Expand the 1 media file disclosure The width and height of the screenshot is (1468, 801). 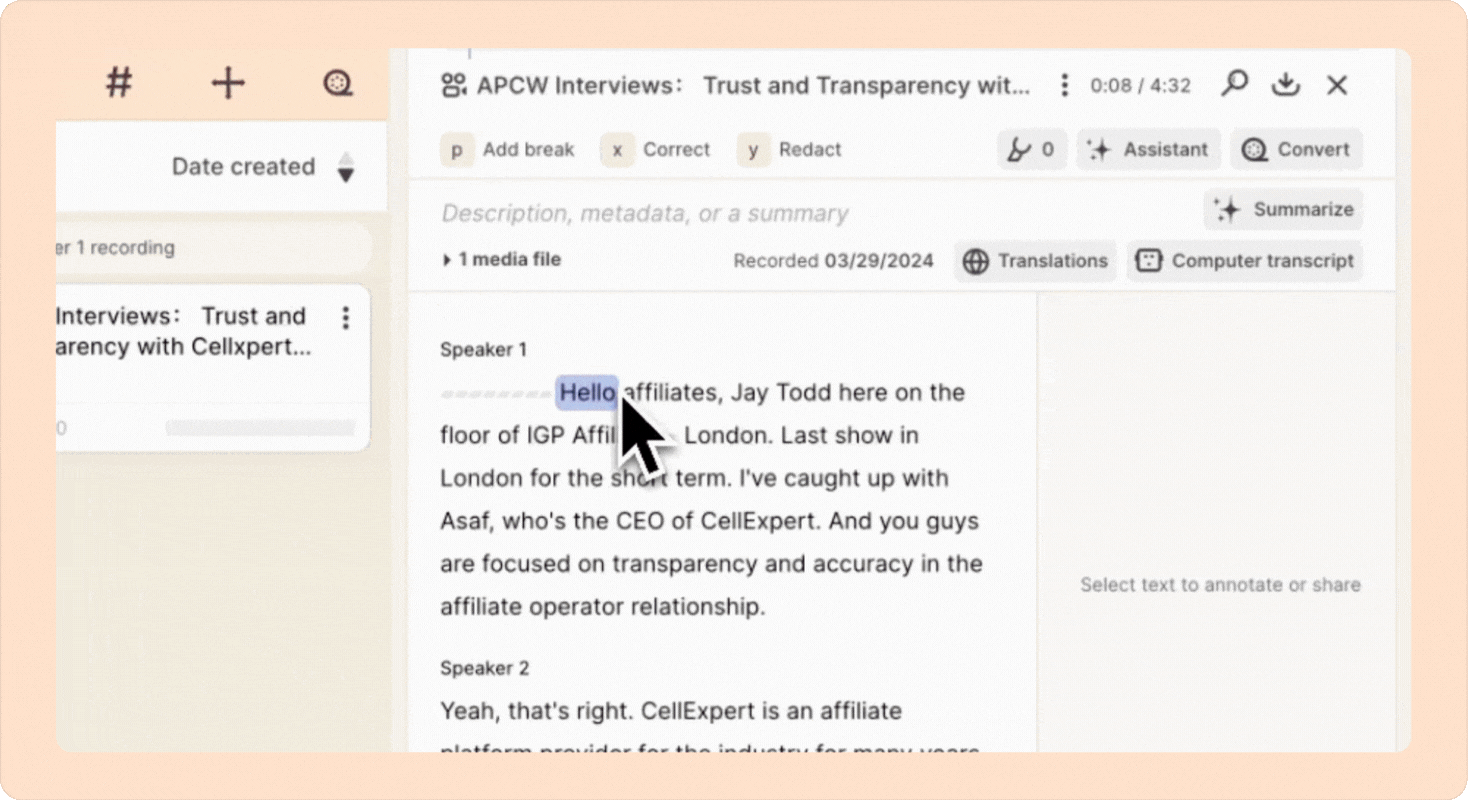click(x=502, y=260)
